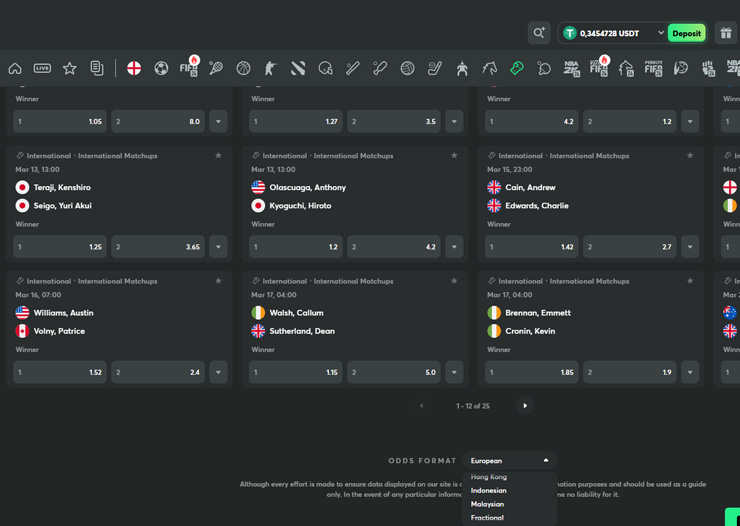Select the soccer ball sport icon
Image resolution: width=740 pixels, height=526 pixels.
tap(161, 69)
